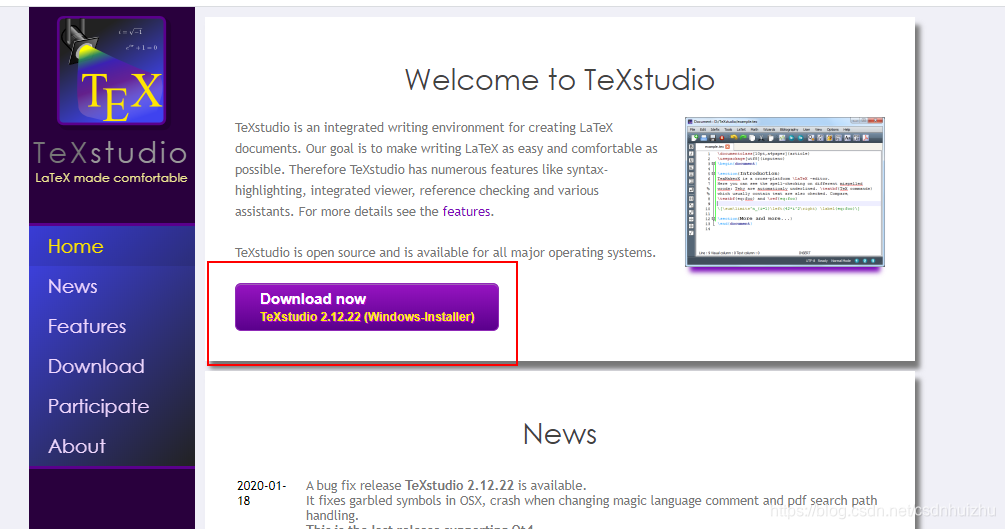Image resolution: width=1005 pixels, height=529 pixels.
Task: Click the 'open source' availability sentence
Action: click(445, 253)
